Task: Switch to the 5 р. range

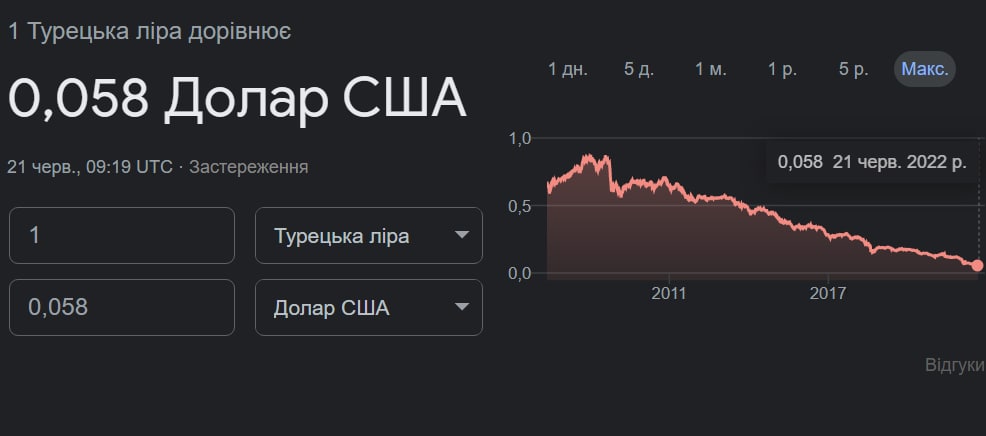Action: (853, 69)
